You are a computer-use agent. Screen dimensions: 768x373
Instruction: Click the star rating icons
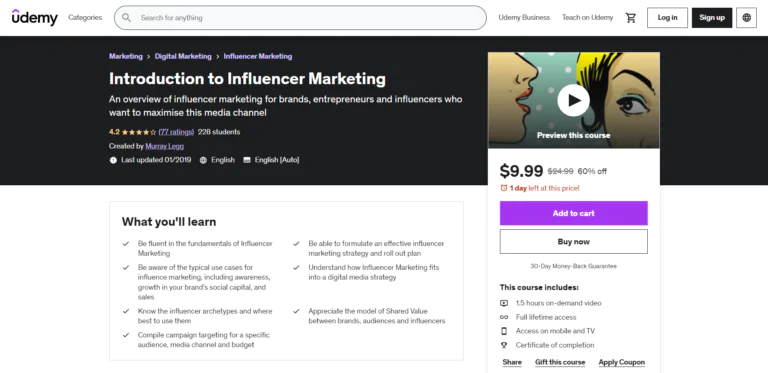click(139, 132)
